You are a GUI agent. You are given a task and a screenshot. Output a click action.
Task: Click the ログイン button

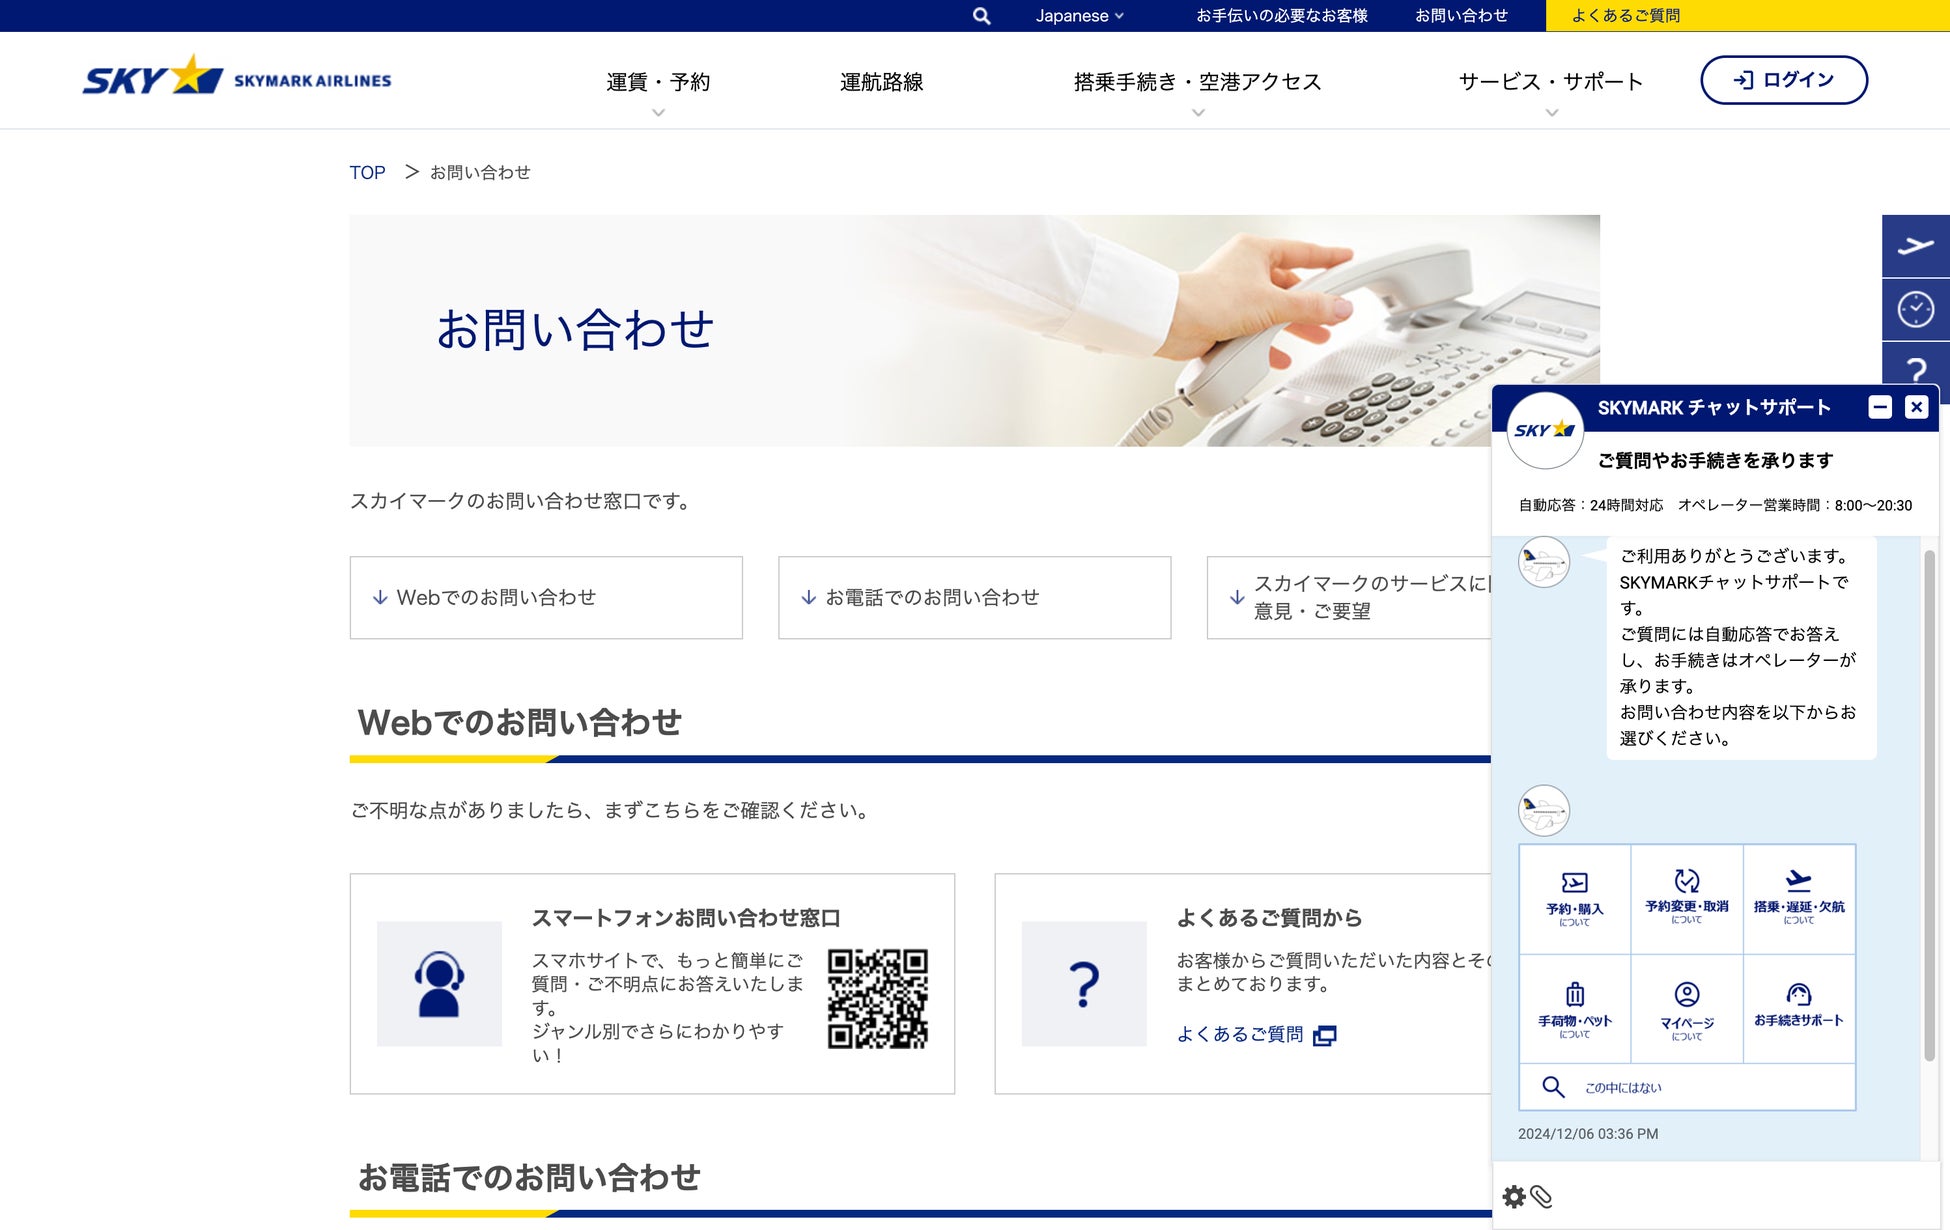tap(1783, 80)
